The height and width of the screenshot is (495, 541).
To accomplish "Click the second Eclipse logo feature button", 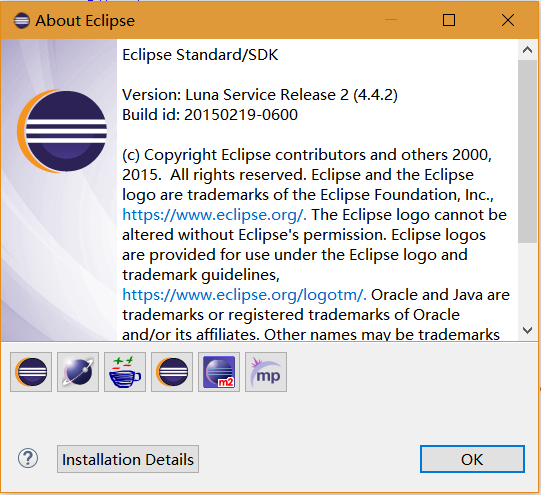I will click(172, 372).
